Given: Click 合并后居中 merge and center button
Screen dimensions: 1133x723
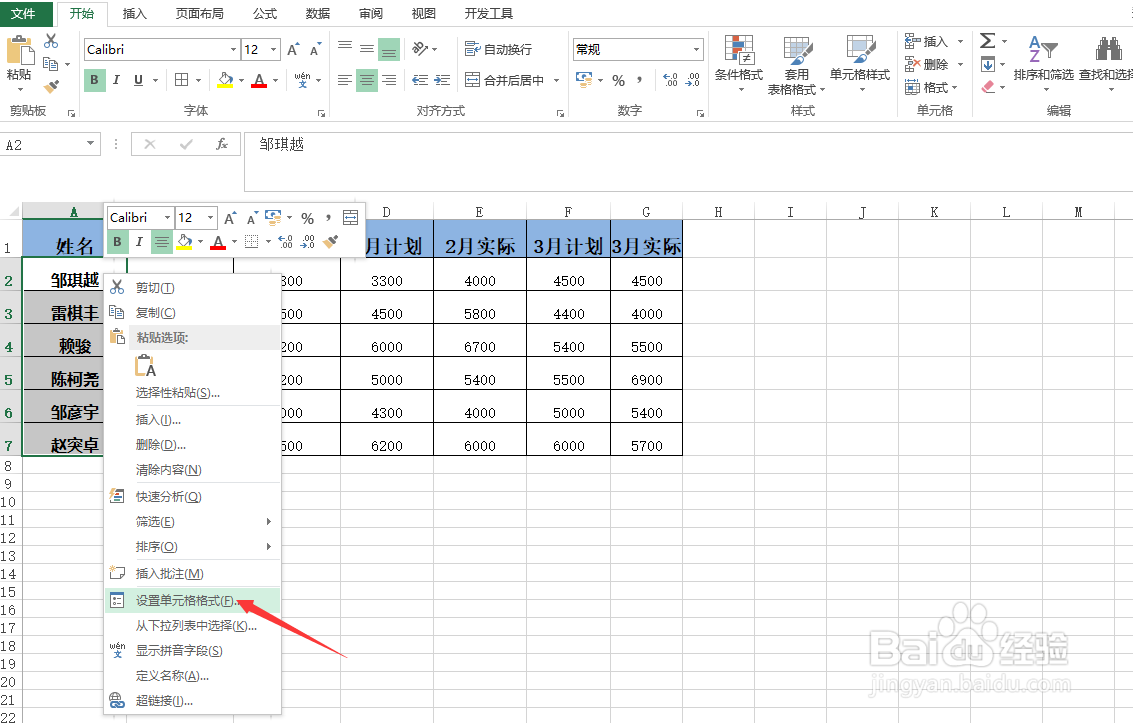Looking at the screenshot, I should pyautogui.click(x=505, y=80).
